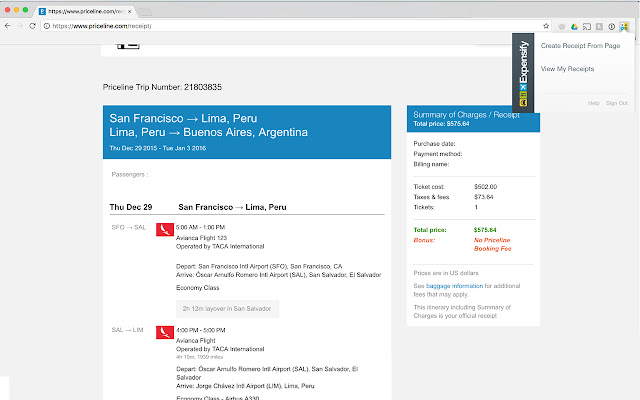This screenshot has height=400, width=640.
Task: Click Sign Out in Expensify popup
Action: coord(617,103)
